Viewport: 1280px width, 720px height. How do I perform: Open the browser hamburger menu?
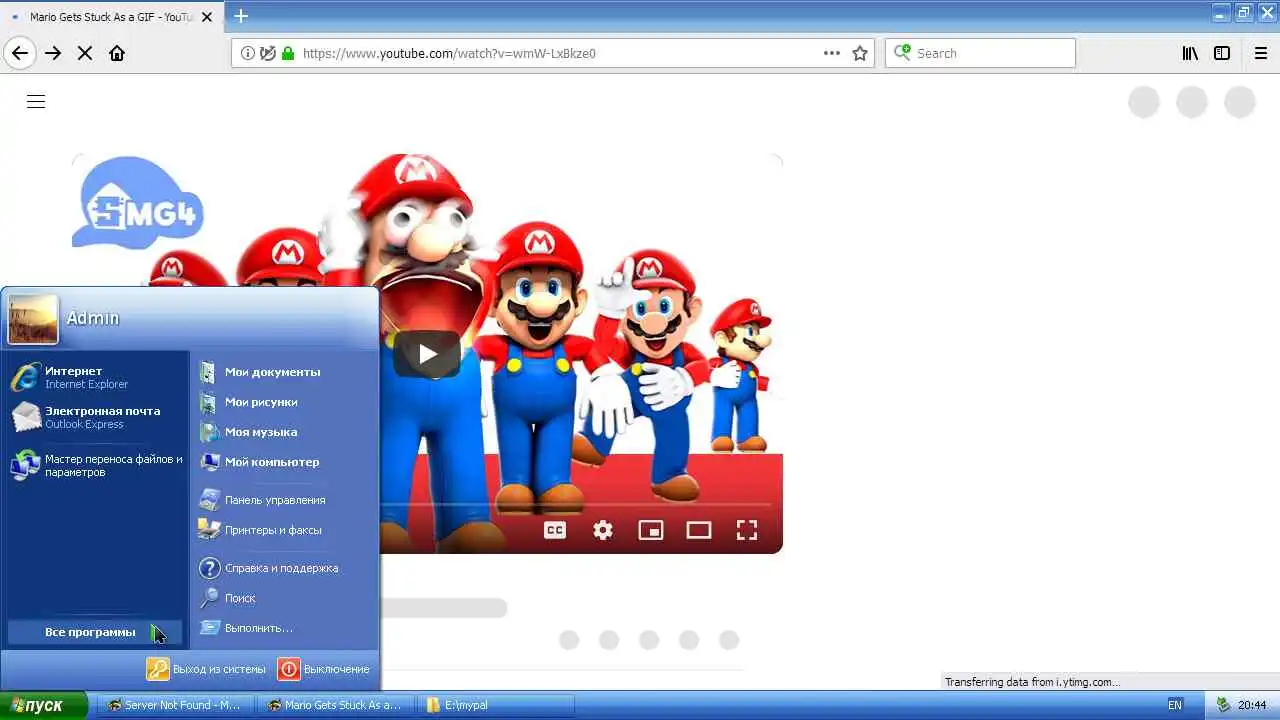1261,53
